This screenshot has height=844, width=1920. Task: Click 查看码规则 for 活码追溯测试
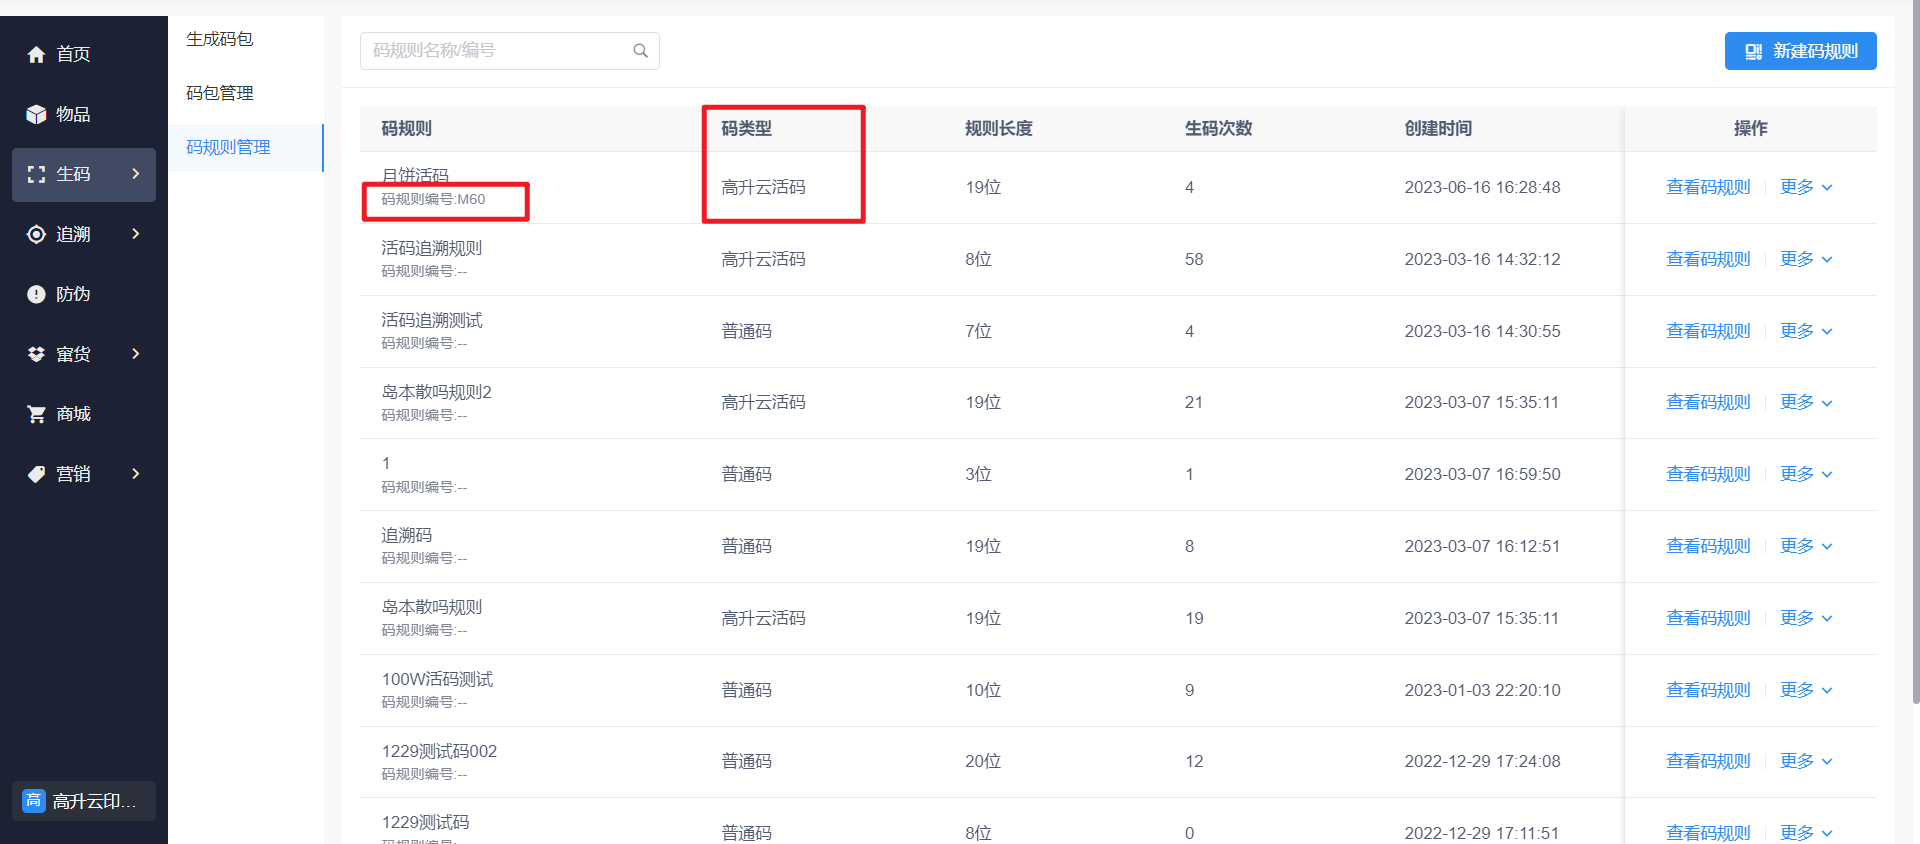pyautogui.click(x=1708, y=331)
